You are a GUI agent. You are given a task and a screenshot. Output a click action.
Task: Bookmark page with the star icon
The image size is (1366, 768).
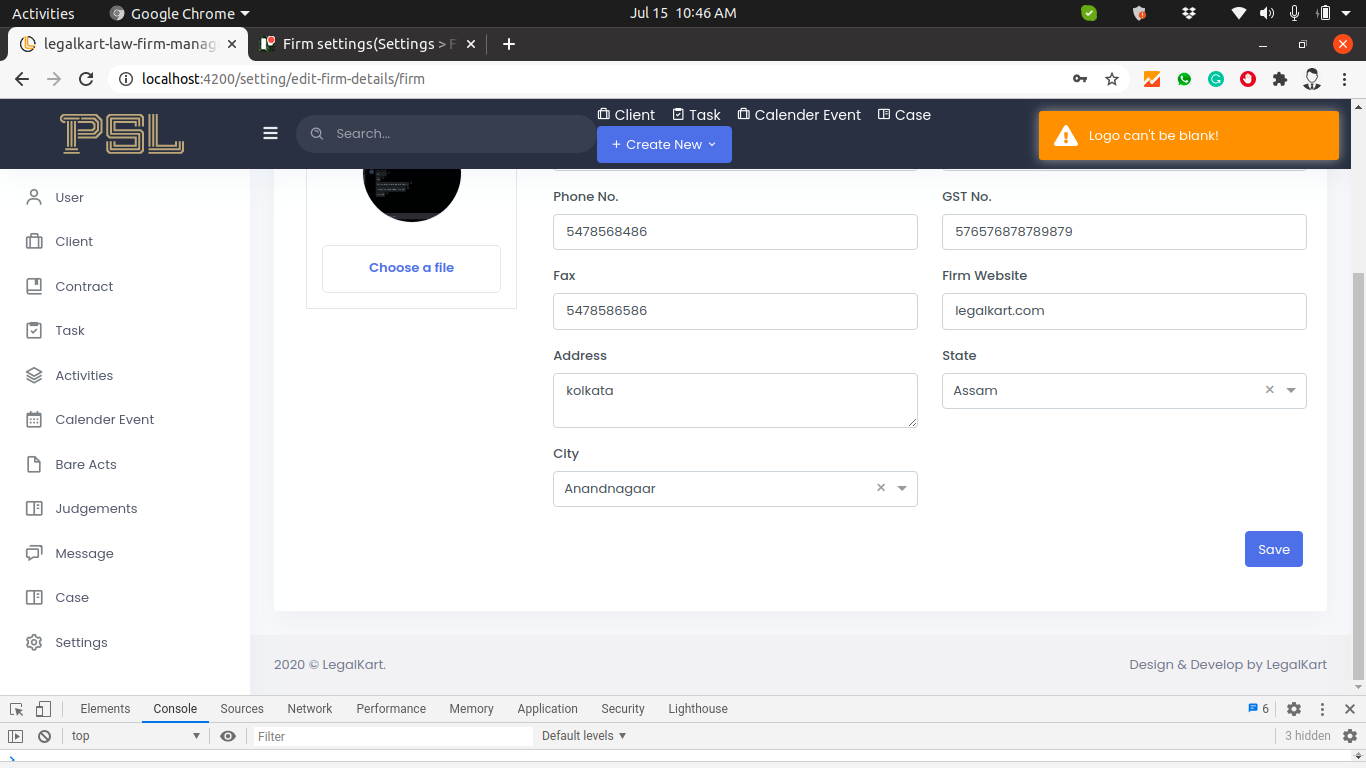pyautogui.click(x=1112, y=79)
